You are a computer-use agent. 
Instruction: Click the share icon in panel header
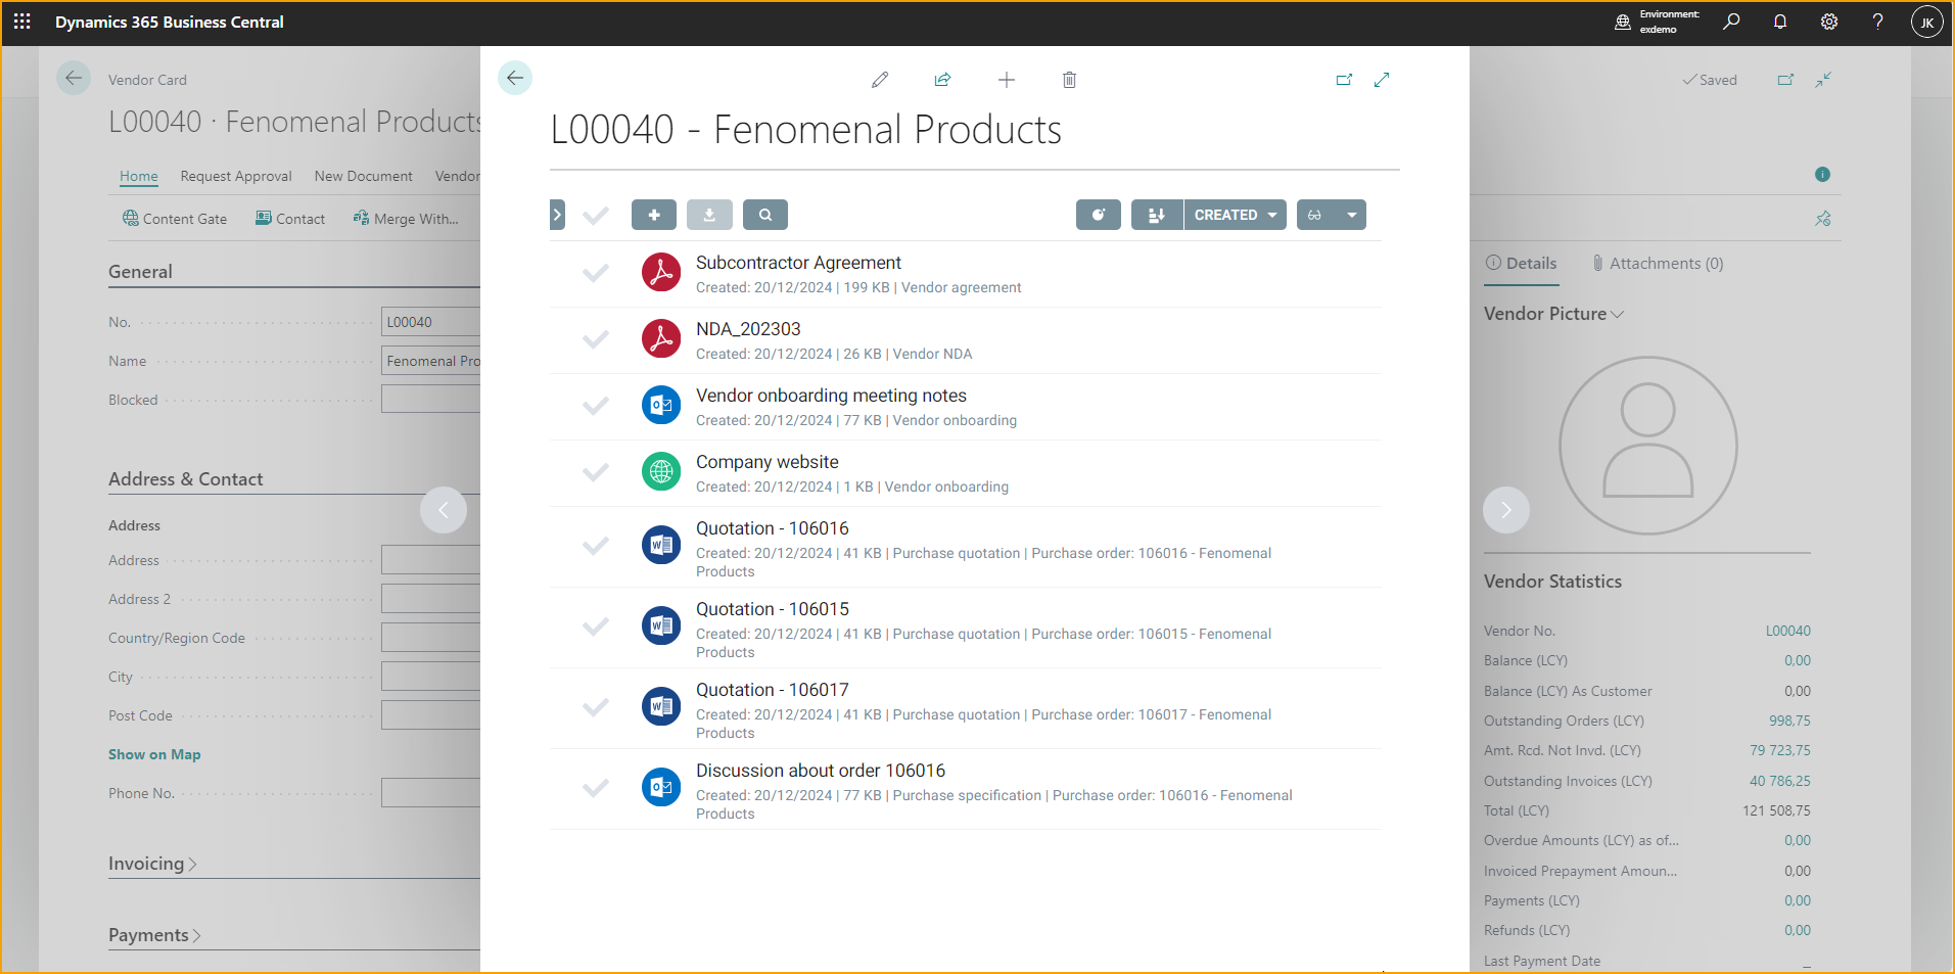tap(942, 80)
